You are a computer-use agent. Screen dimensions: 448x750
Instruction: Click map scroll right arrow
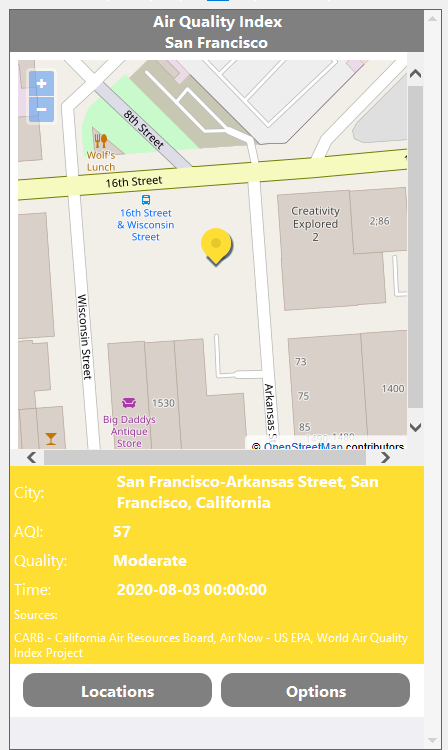[385, 458]
